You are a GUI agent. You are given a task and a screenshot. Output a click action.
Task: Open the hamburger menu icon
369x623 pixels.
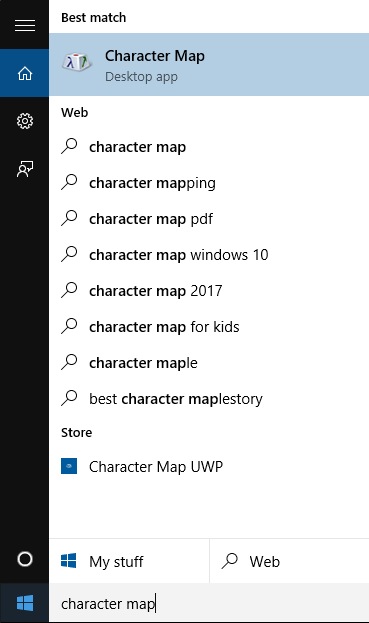point(25,25)
